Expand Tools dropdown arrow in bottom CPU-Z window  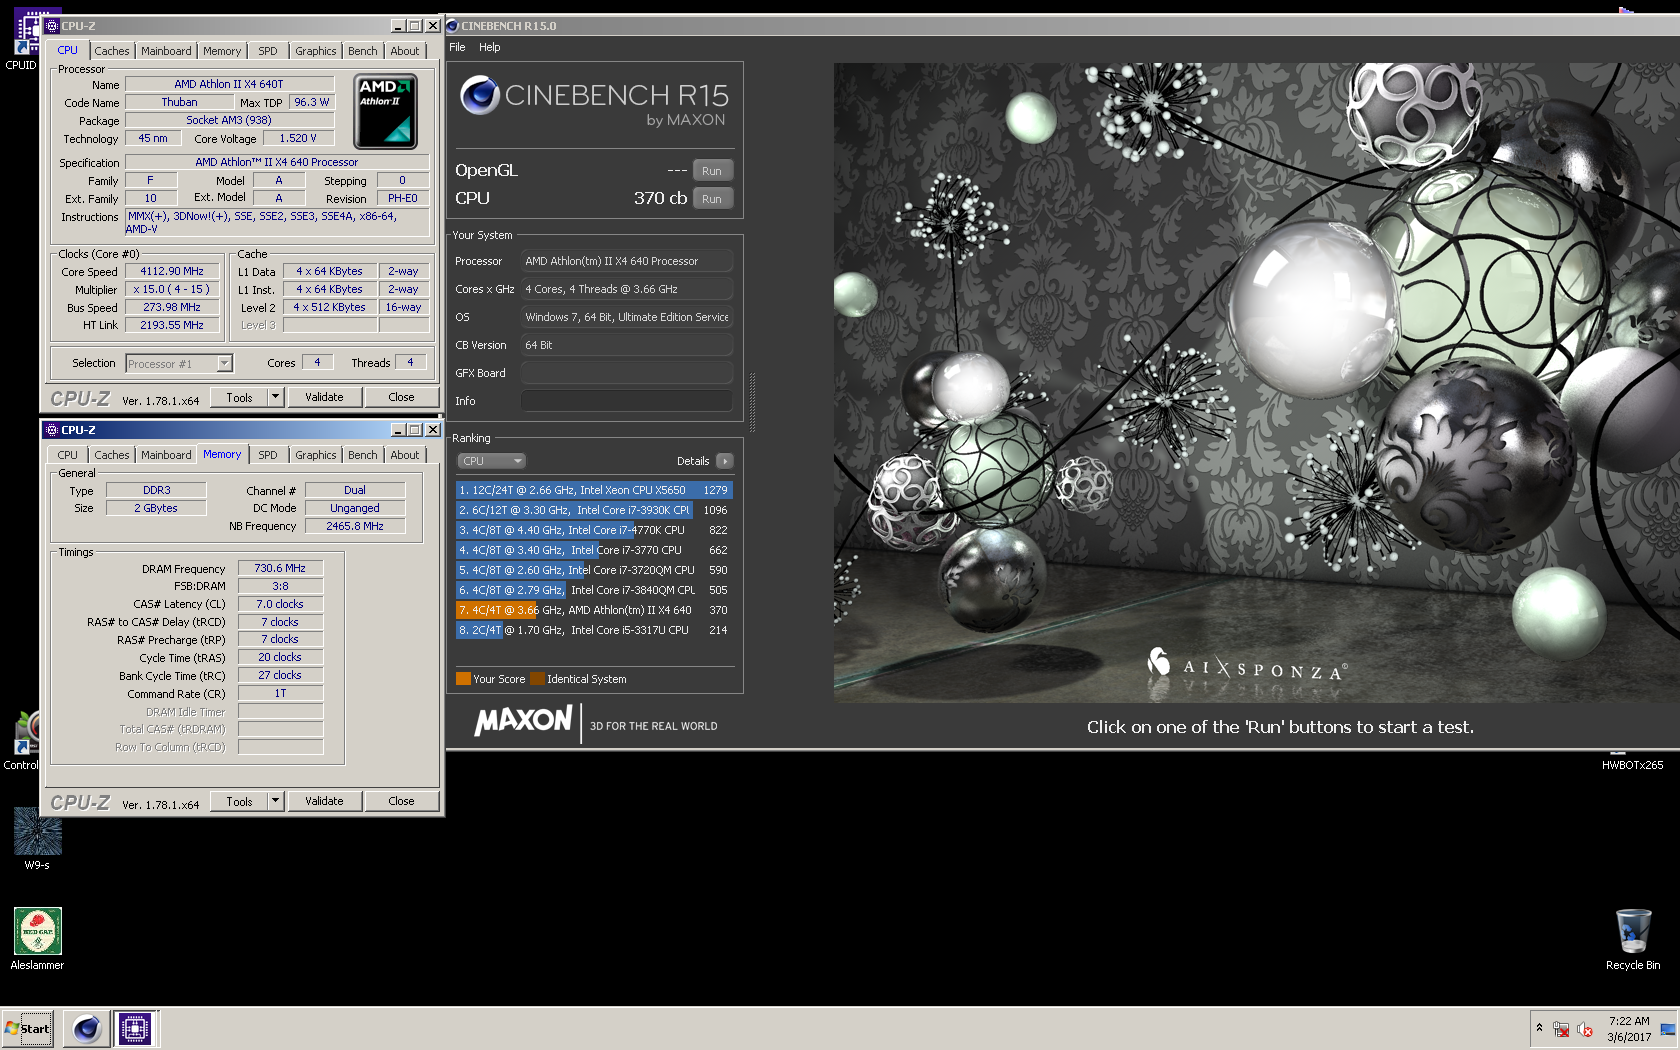click(275, 801)
